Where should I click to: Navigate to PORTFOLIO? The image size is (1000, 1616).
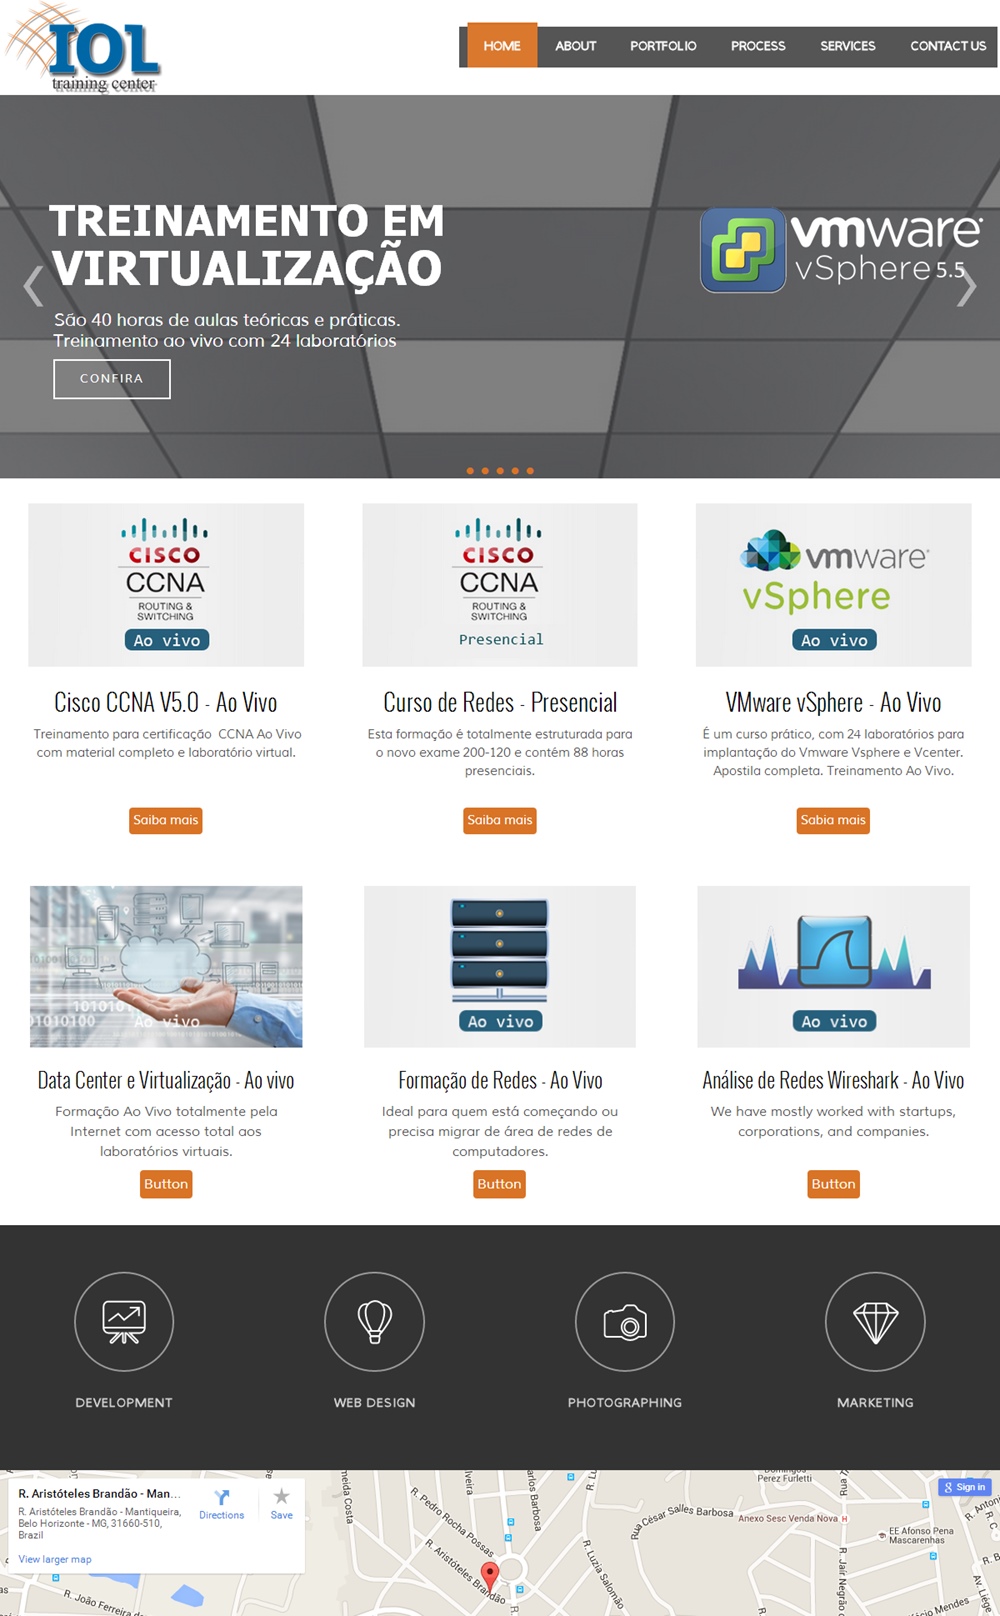[x=663, y=46]
